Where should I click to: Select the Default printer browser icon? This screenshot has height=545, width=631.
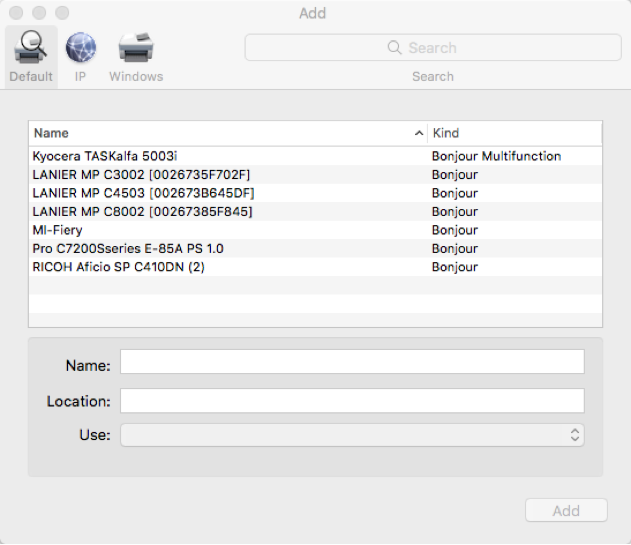(31, 56)
